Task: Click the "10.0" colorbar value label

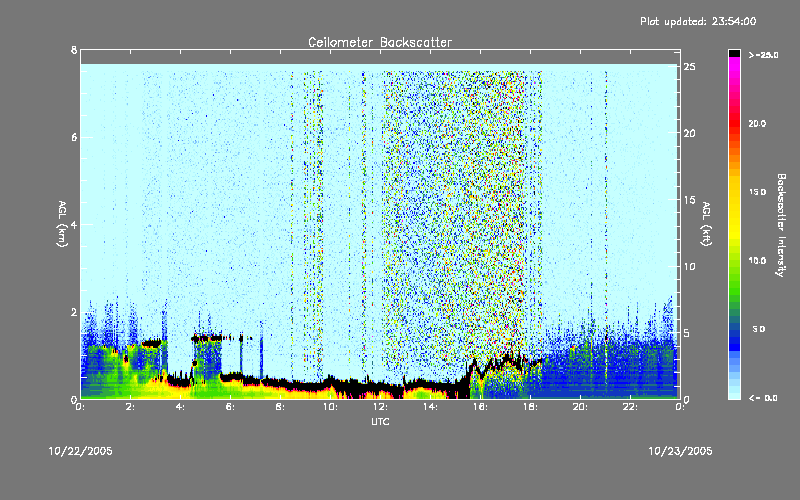Action: point(757,261)
